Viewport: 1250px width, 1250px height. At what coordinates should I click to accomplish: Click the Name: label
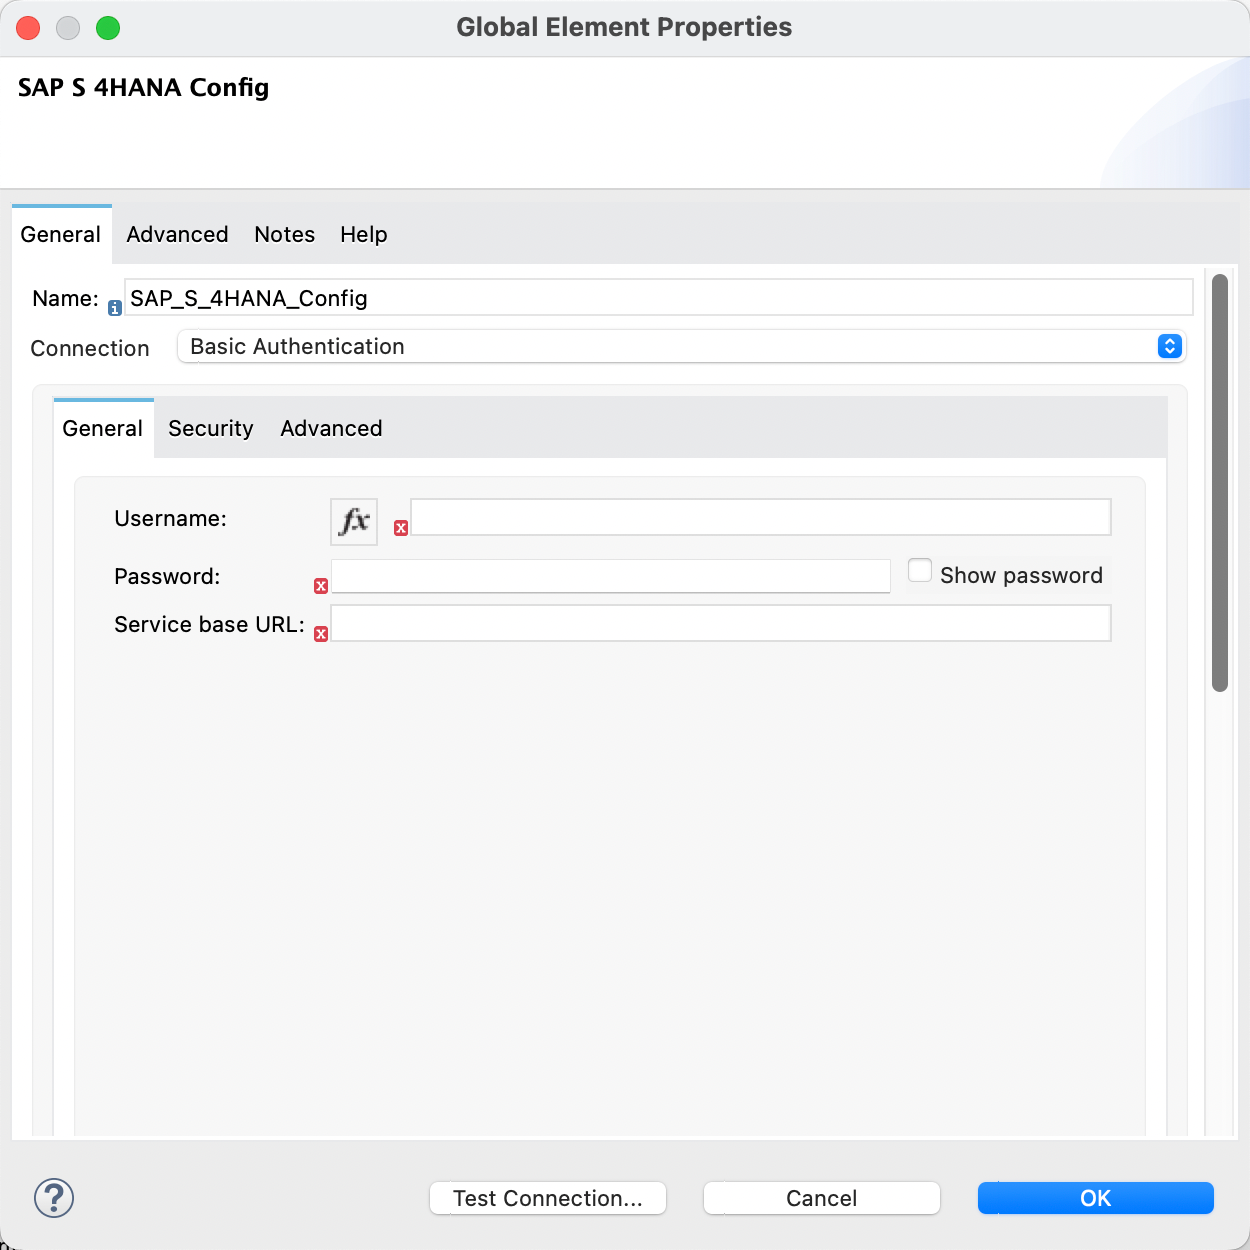point(66,298)
